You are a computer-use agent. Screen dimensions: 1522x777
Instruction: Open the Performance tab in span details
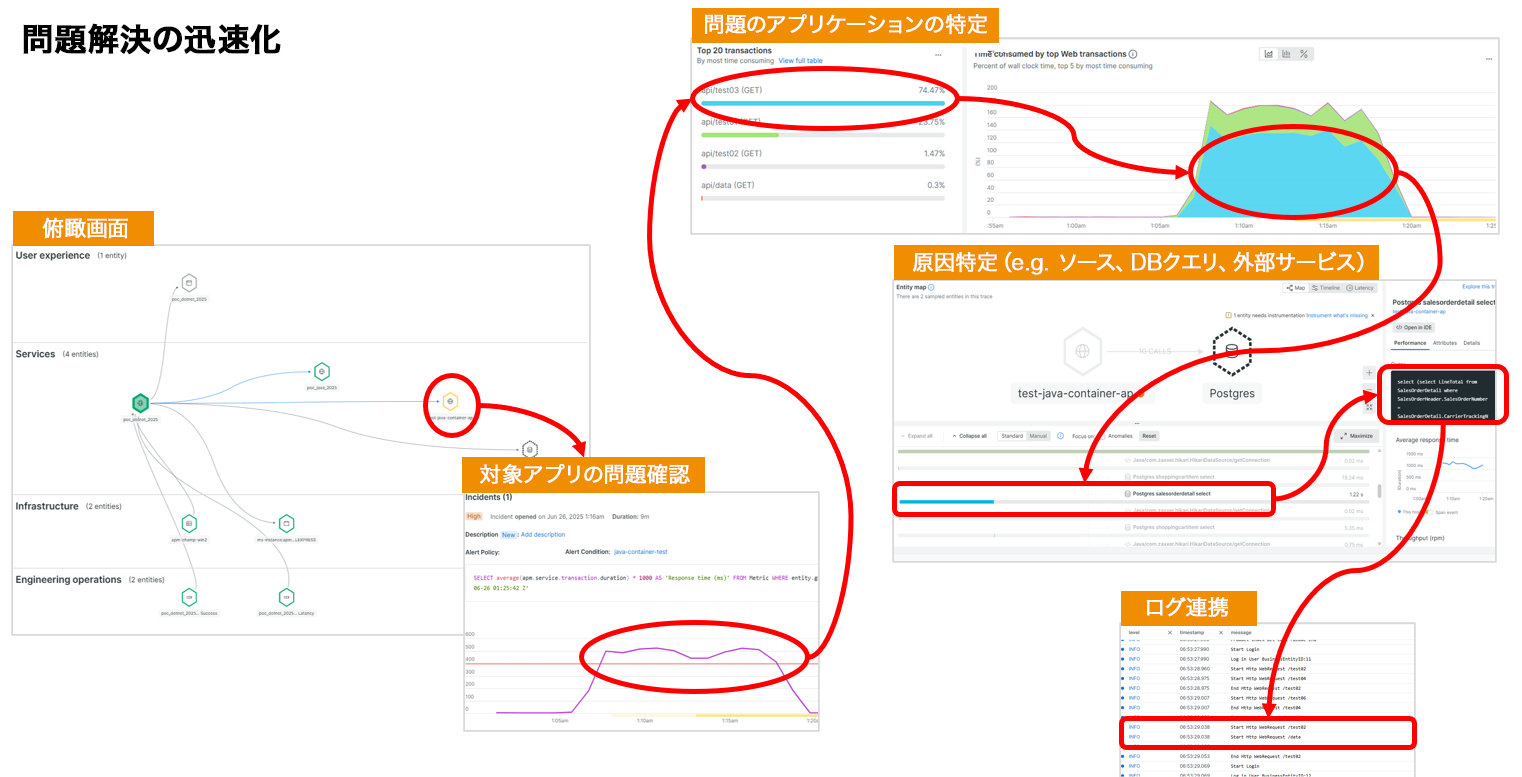coord(1410,343)
